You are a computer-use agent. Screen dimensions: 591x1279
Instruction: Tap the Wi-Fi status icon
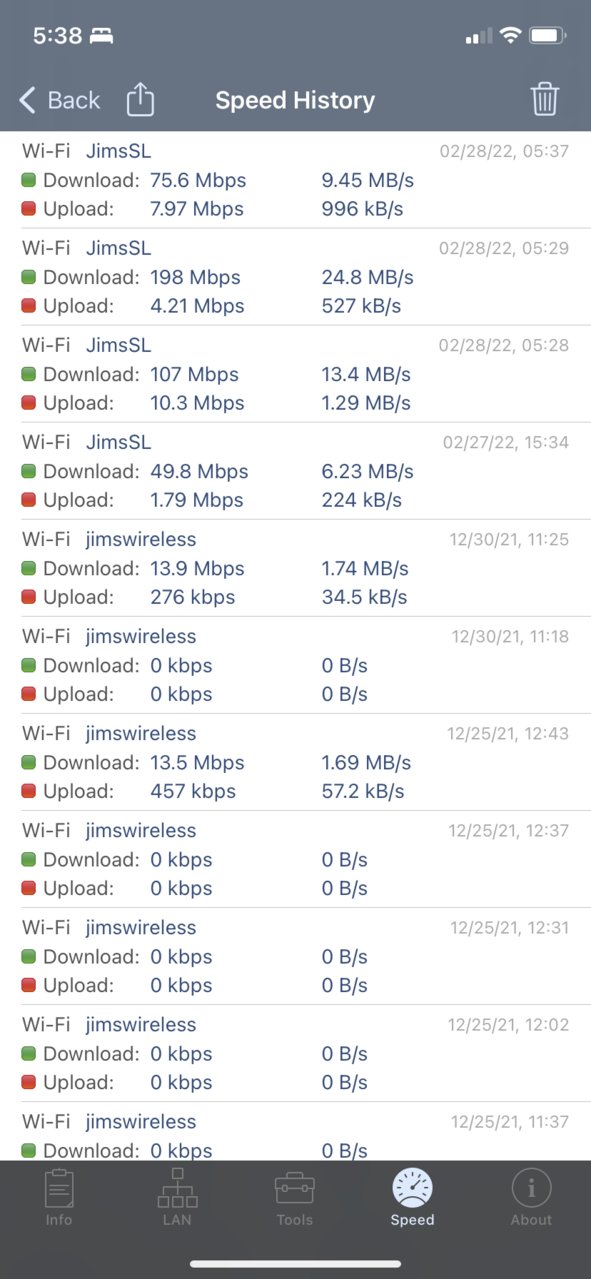pos(510,36)
